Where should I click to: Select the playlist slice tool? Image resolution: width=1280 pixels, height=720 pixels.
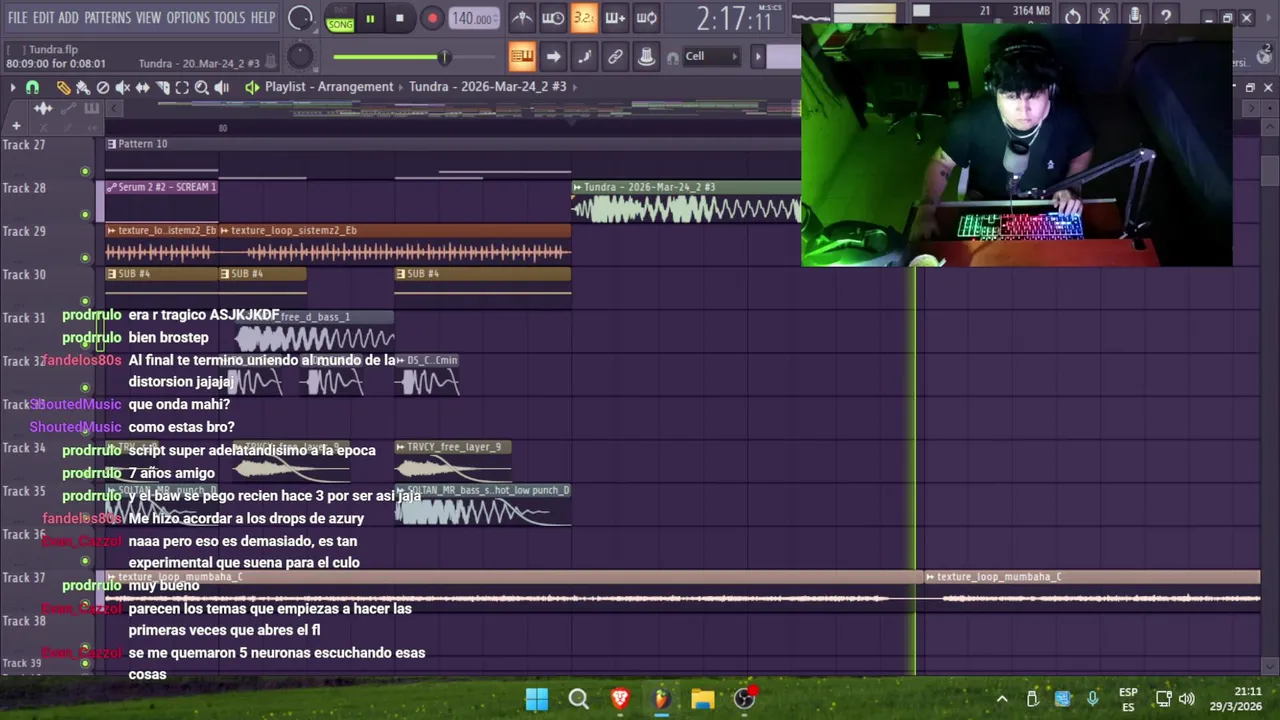click(x=162, y=87)
